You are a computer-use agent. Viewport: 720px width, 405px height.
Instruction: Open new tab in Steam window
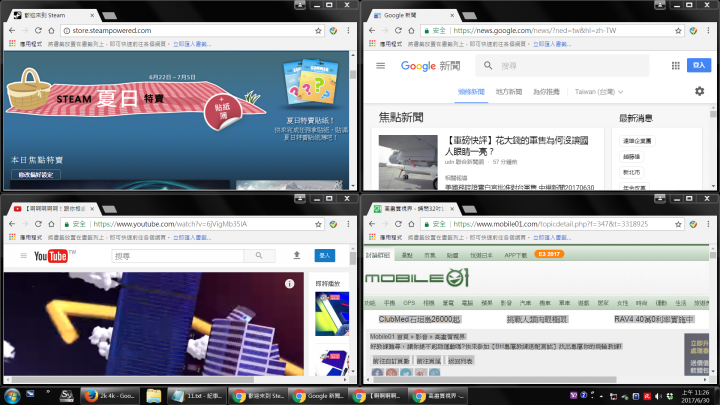[109, 16]
